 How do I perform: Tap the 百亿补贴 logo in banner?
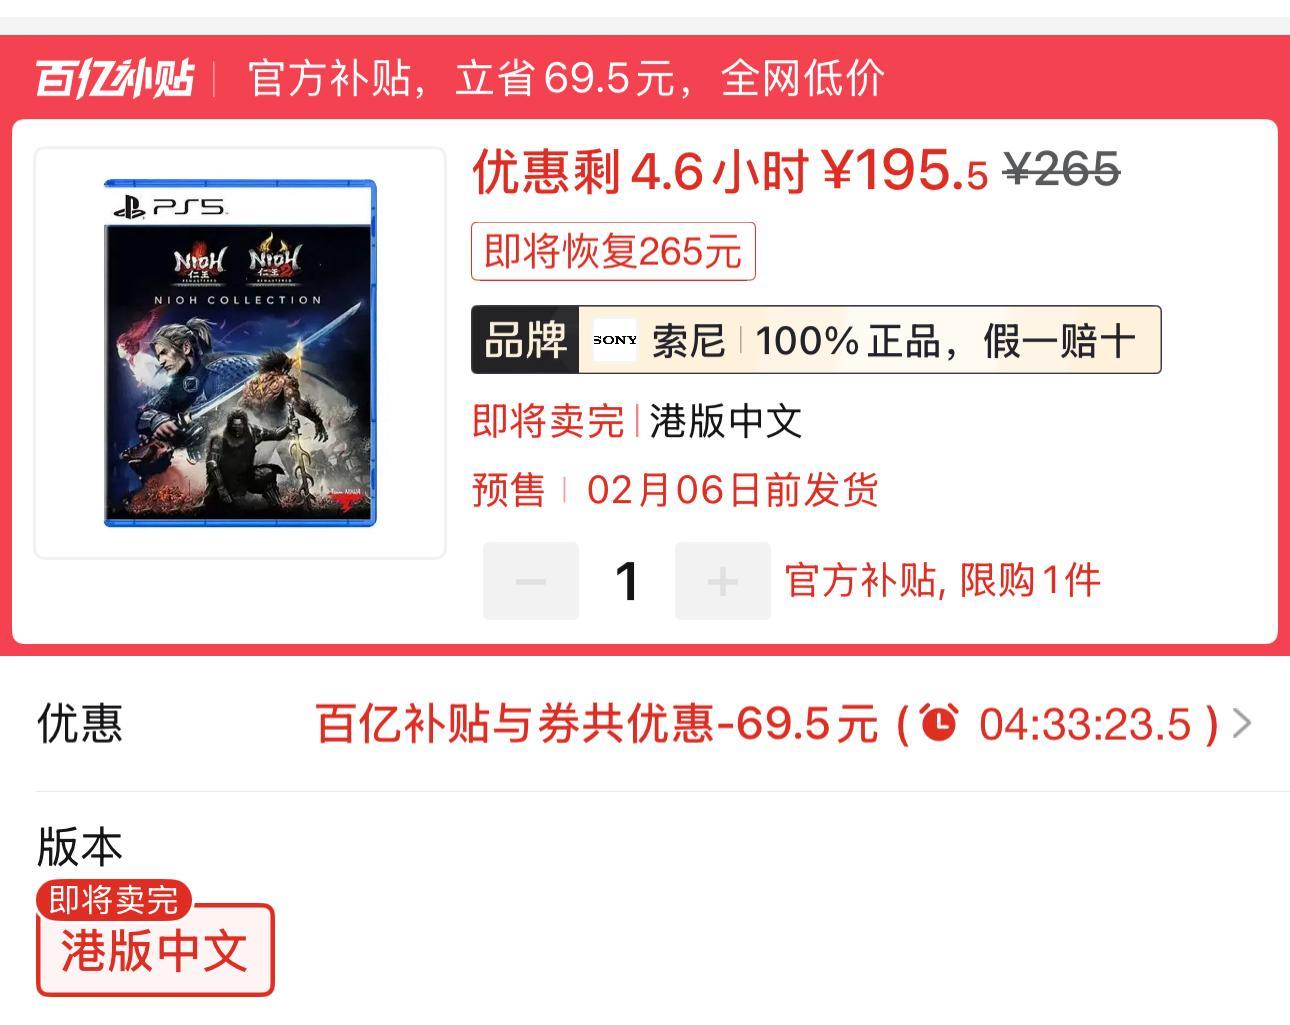[115, 78]
